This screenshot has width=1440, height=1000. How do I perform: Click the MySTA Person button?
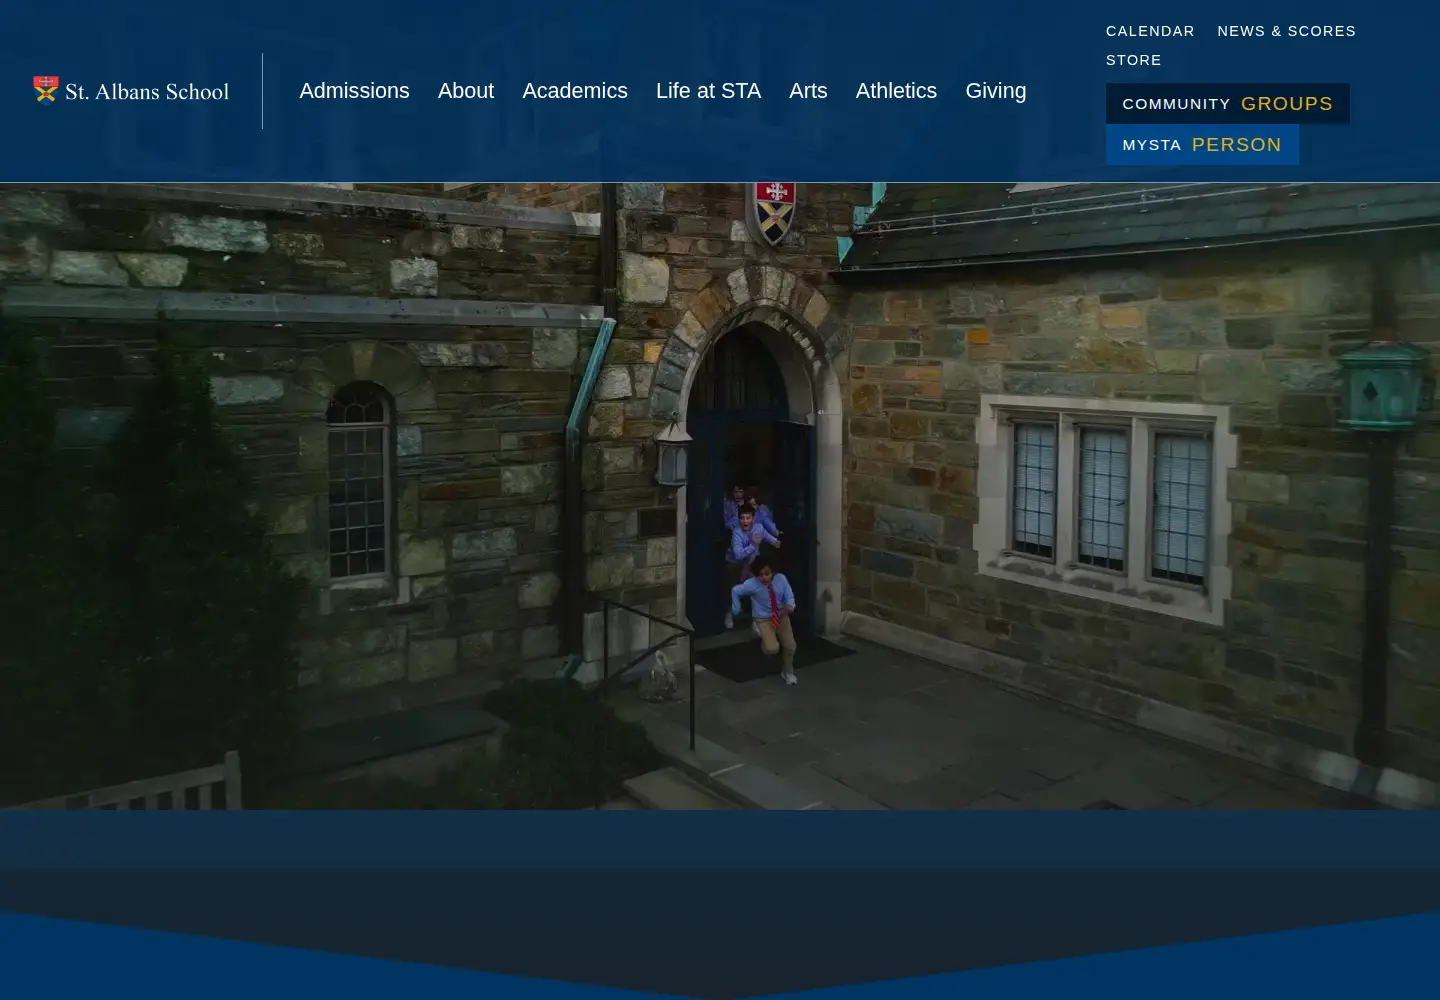(1202, 144)
